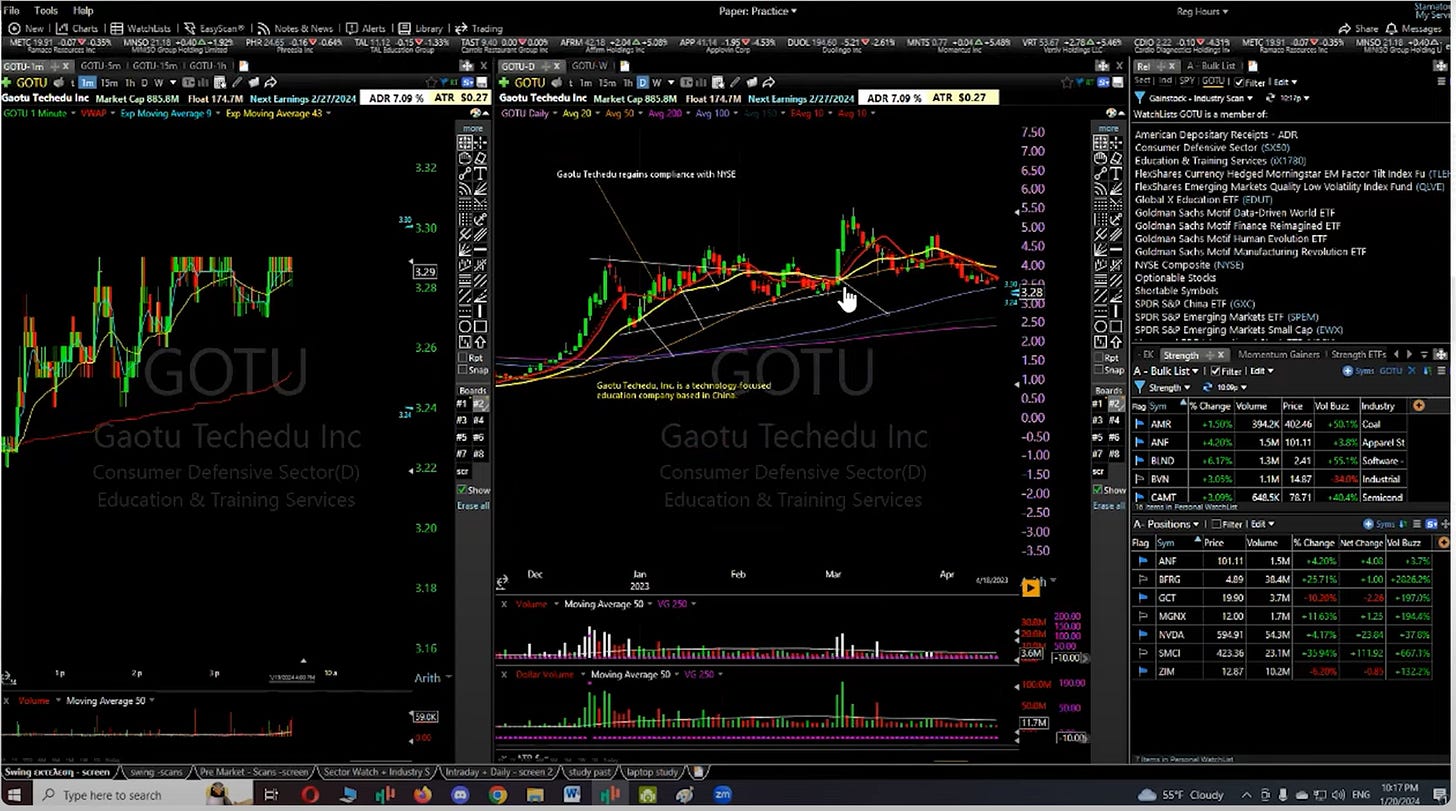1456x811 pixels.
Task: Click the pencil draw icon on 1-minute chart
Action: click(237, 82)
